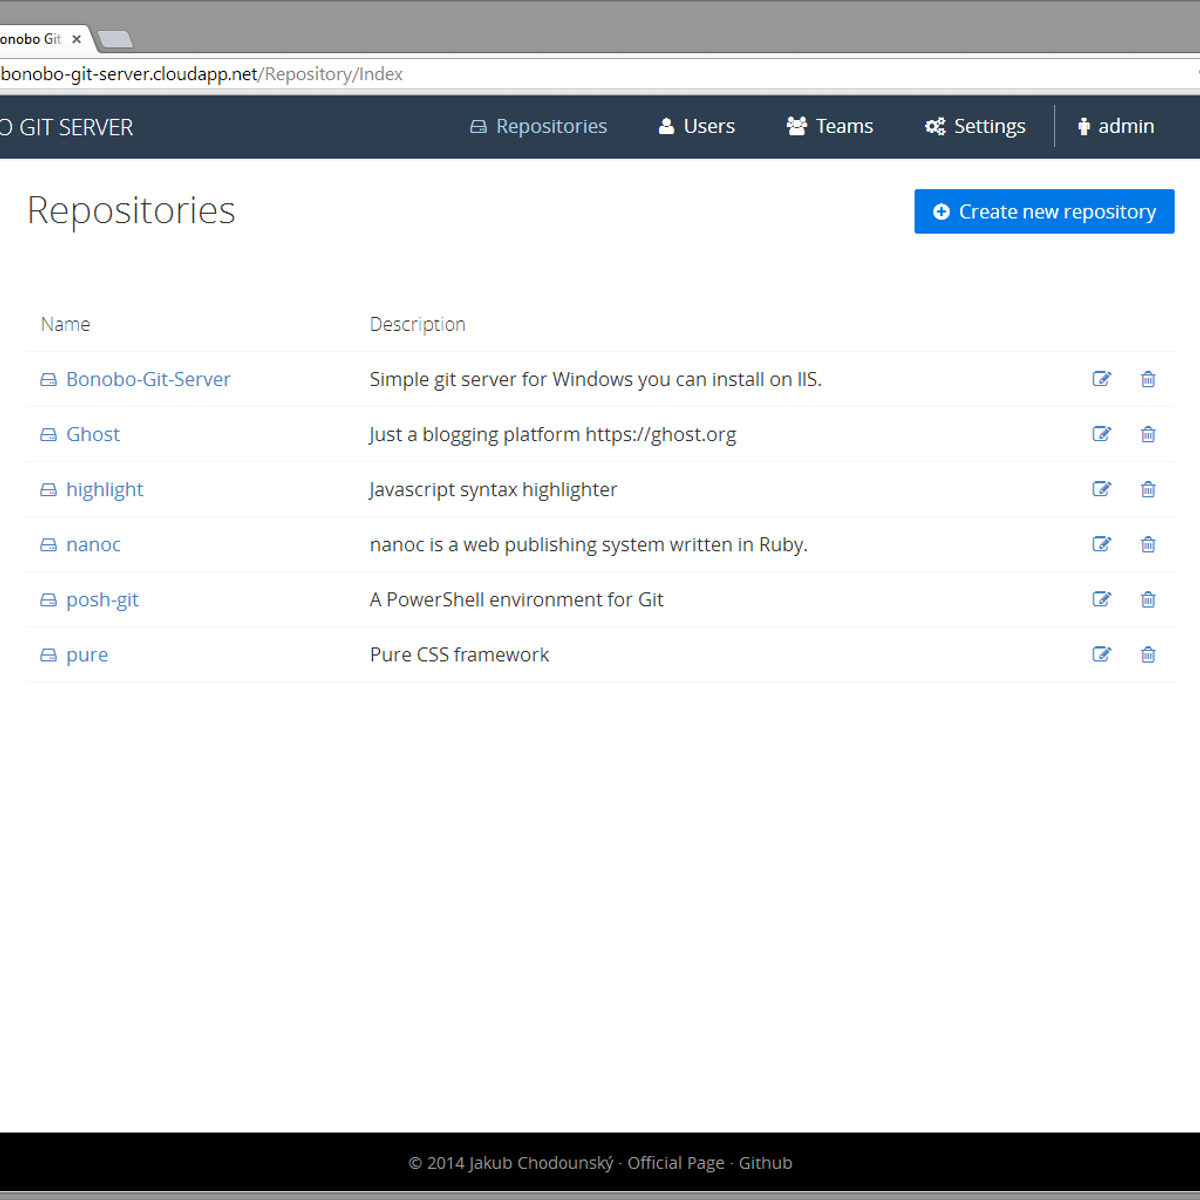Click the GIT SERVER brand title
The width and height of the screenshot is (1200, 1200).
click(x=67, y=127)
